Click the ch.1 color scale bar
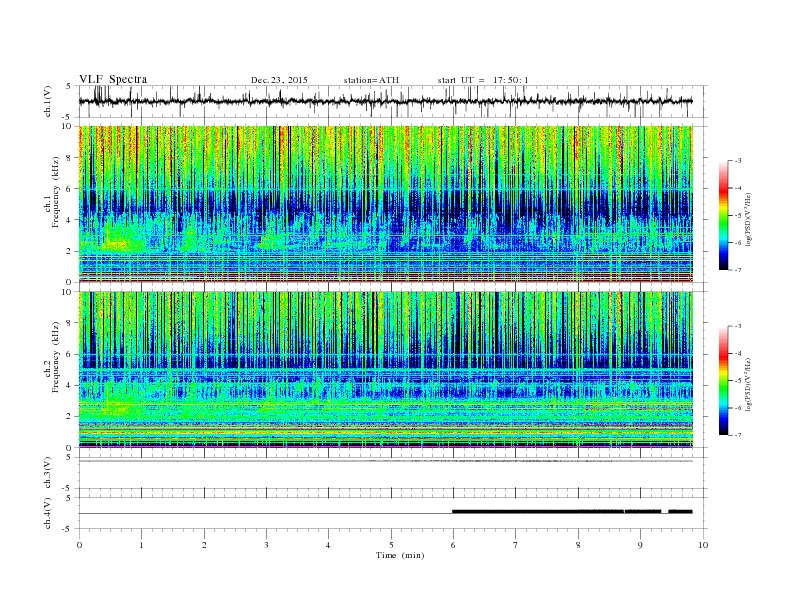Image resolution: width=792 pixels, height=612 pixels. 724,215
